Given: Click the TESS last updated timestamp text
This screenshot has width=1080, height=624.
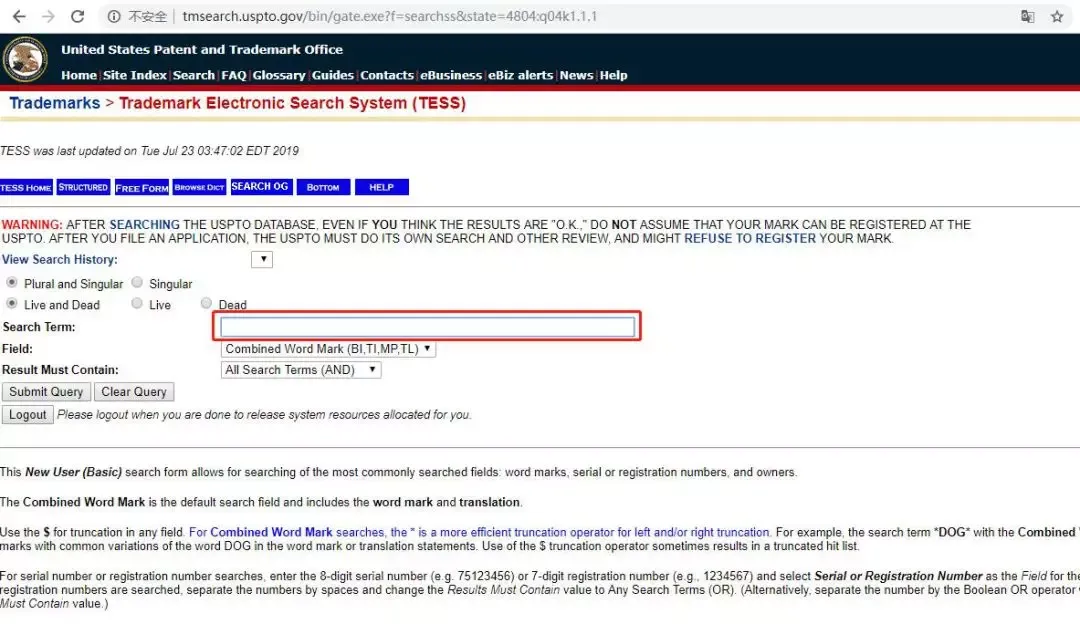Looking at the screenshot, I should point(149,151).
